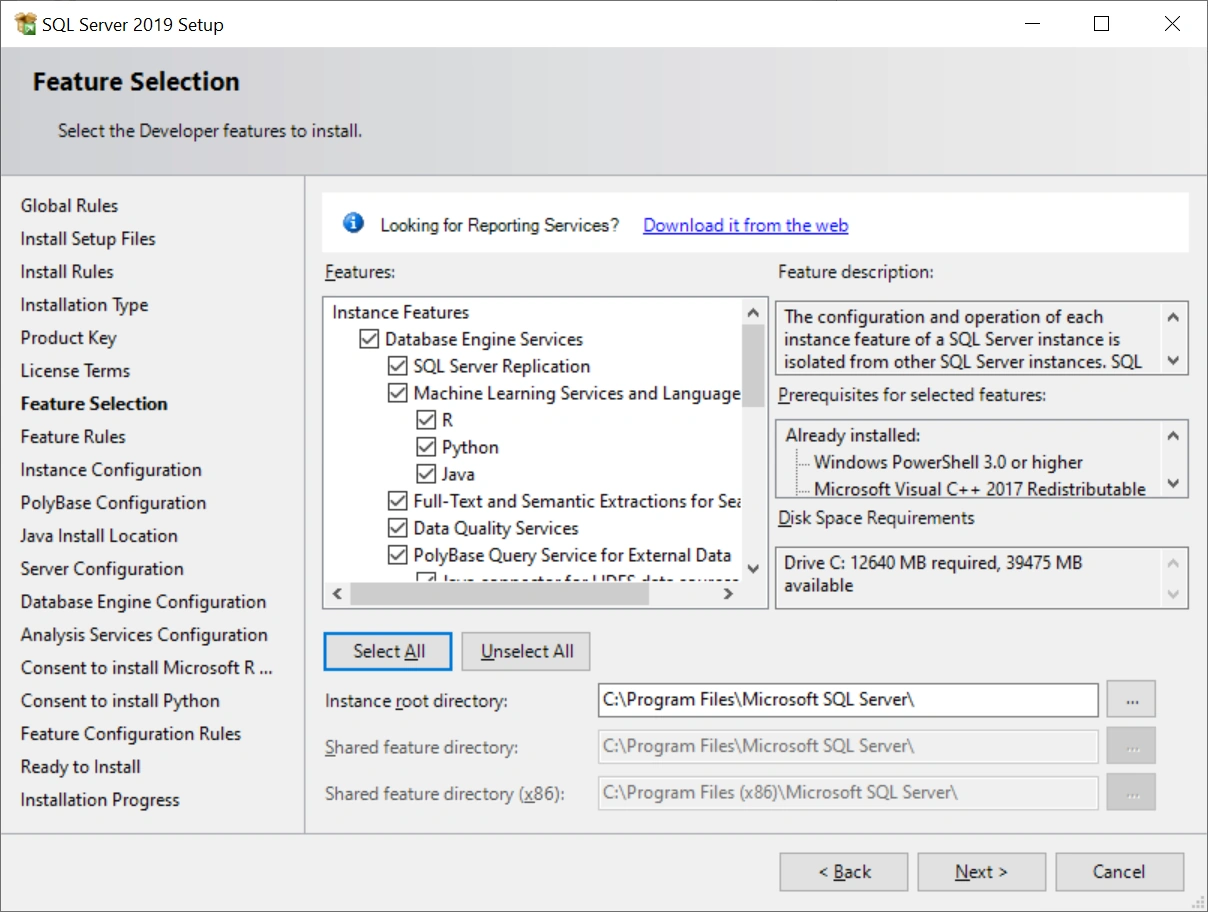Click the down arrow of the Feature description scrollbar

tap(1174, 361)
